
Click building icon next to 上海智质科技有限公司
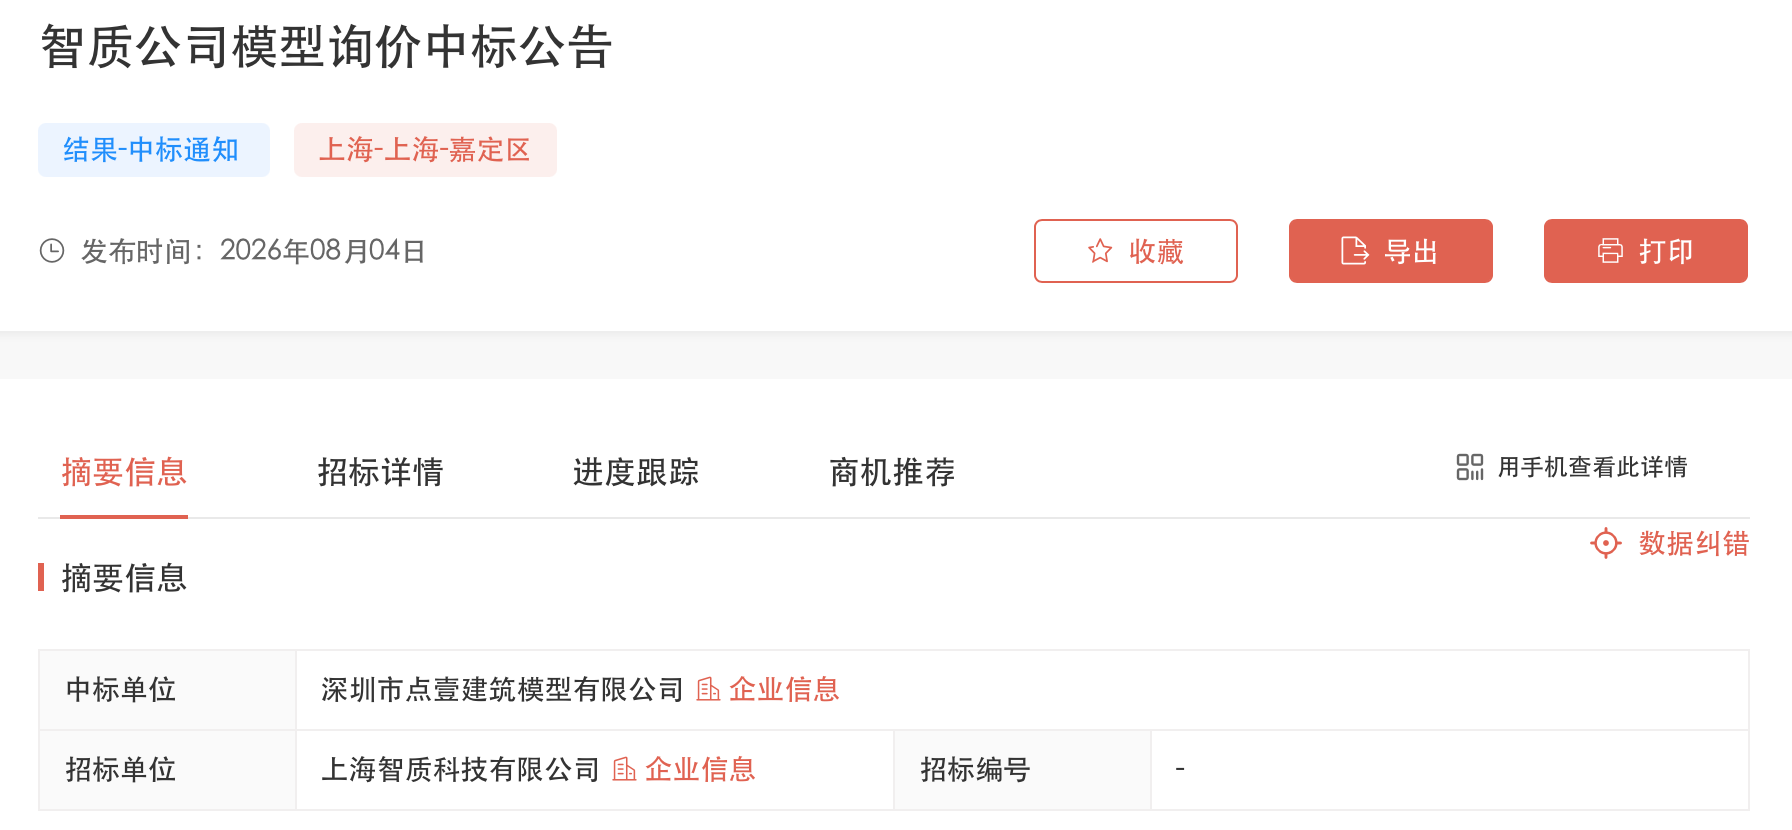(624, 769)
